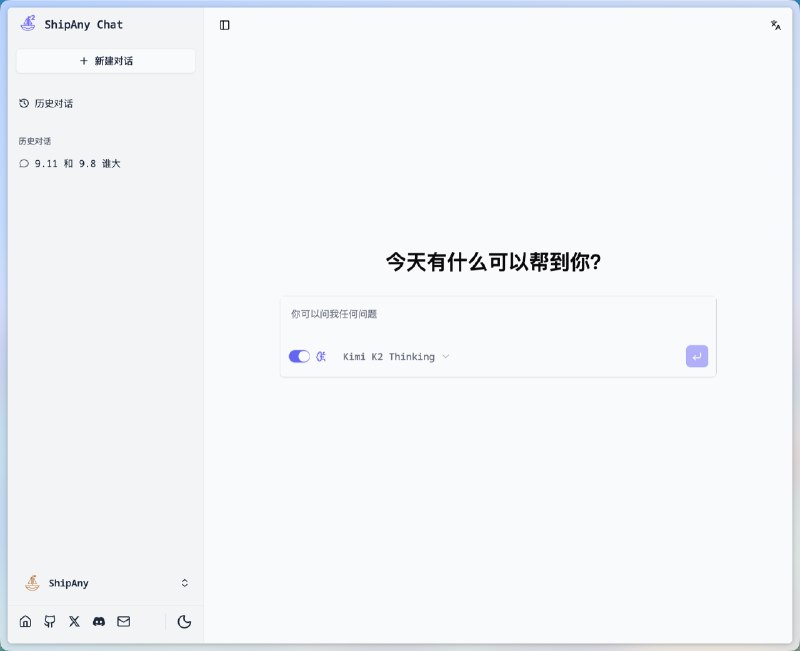Click the language switcher icon top right
Image resolution: width=800 pixels, height=651 pixels.
pyautogui.click(x=776, y=25)
